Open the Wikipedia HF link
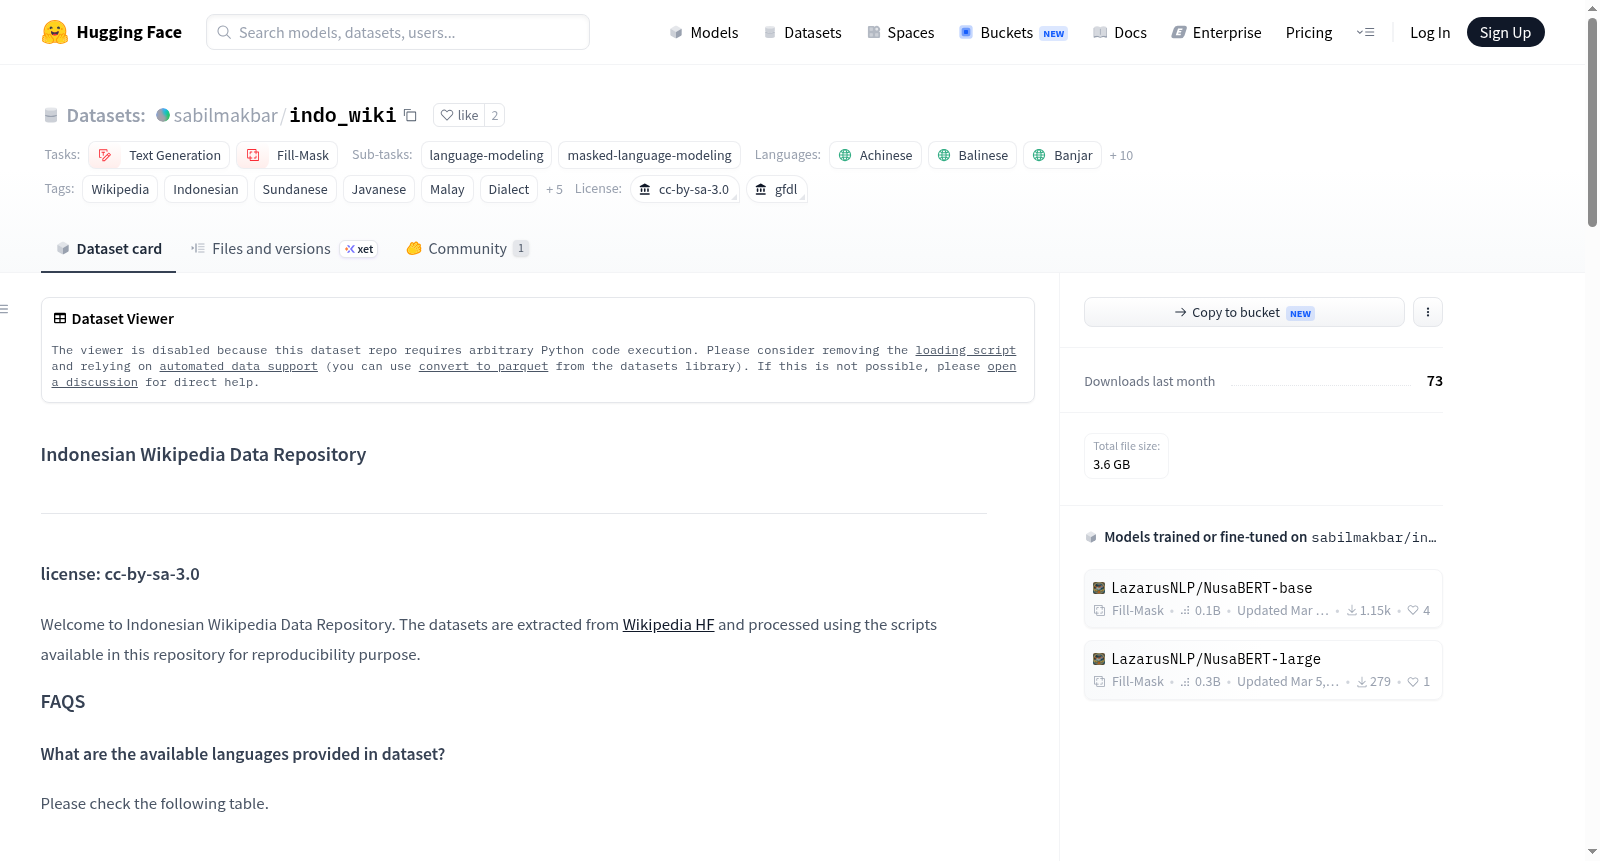Image resolution: width=1600 pixels, height=861 pixels. (668, 624)
